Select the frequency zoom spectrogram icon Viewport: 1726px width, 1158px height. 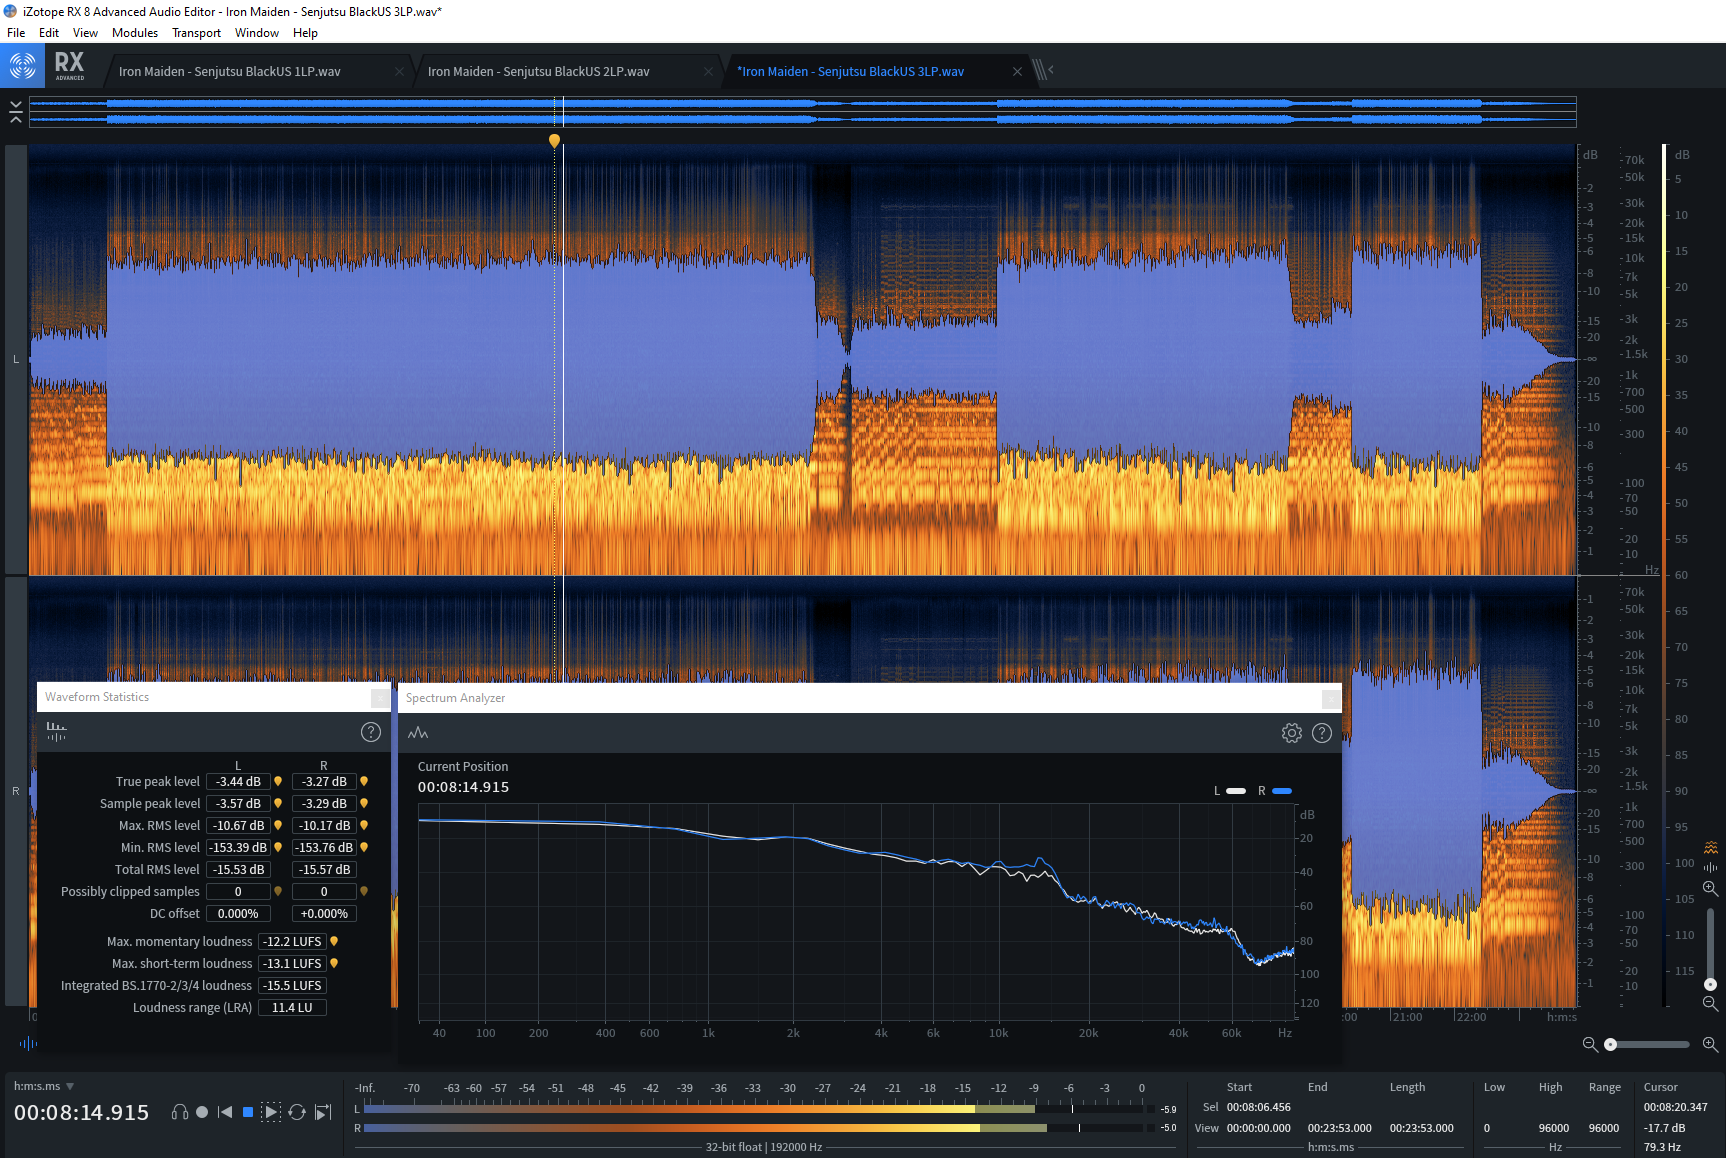1711,848
